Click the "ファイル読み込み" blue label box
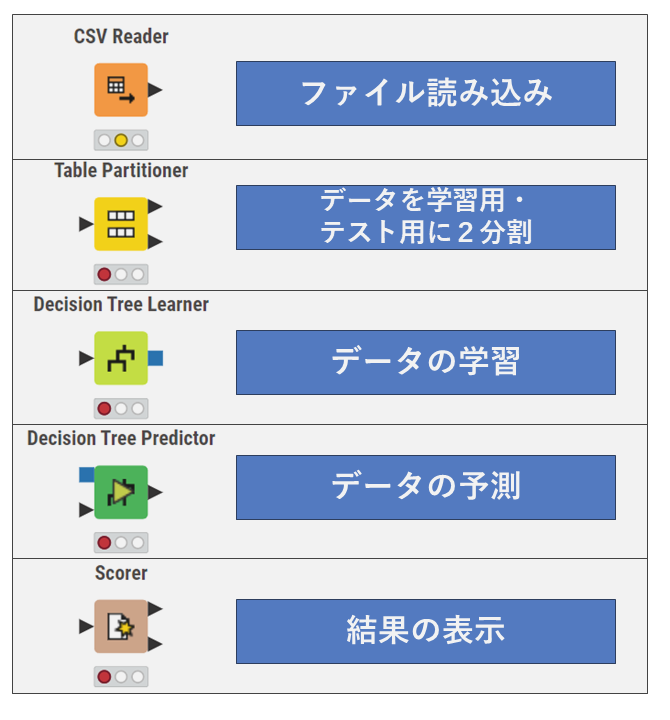The image size is (670, 720). click(425, 93)
